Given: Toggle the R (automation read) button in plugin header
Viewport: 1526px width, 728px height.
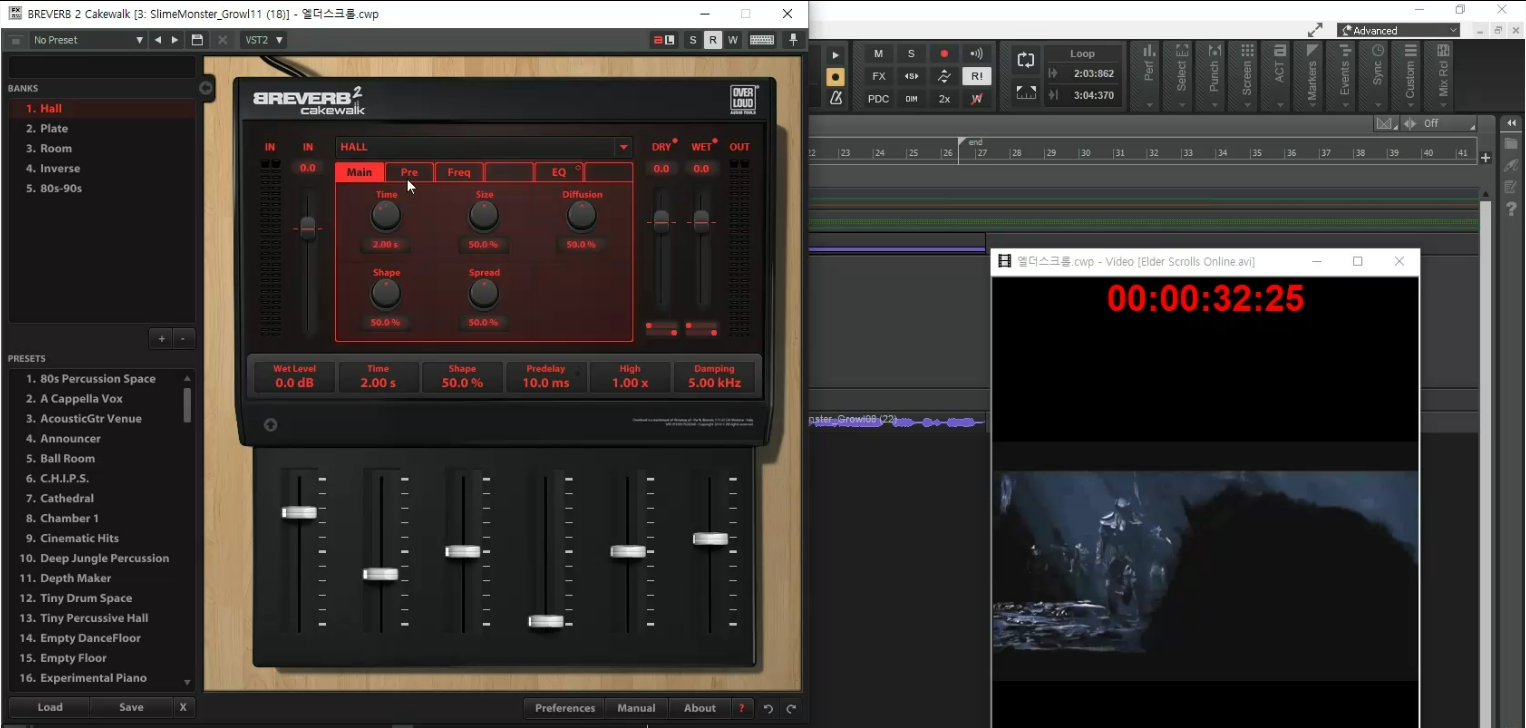Looking at the screenshot, I should coord(712,40).
